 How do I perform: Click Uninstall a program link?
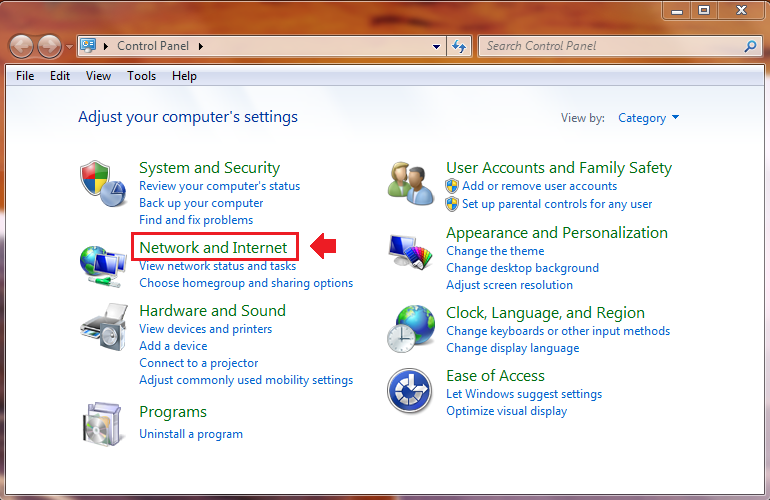coord(191,434)
